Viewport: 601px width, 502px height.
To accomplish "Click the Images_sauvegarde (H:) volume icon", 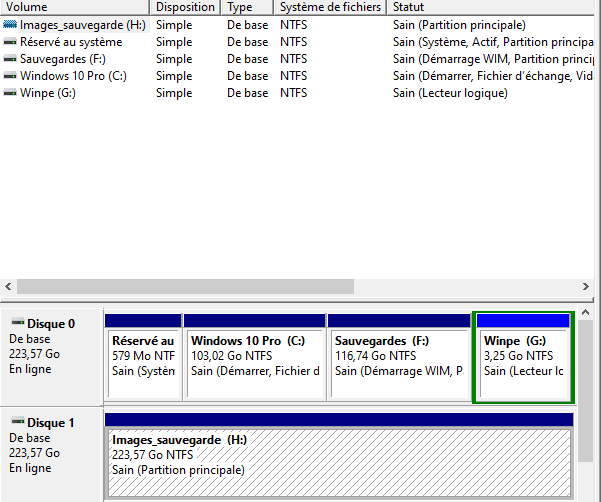I will (10, 25).
